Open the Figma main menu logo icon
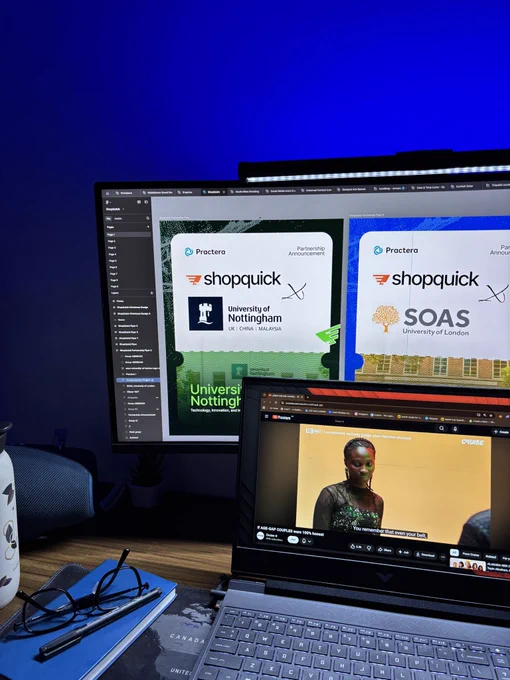This screenshot has width=510, height=680. coord(107,202)
